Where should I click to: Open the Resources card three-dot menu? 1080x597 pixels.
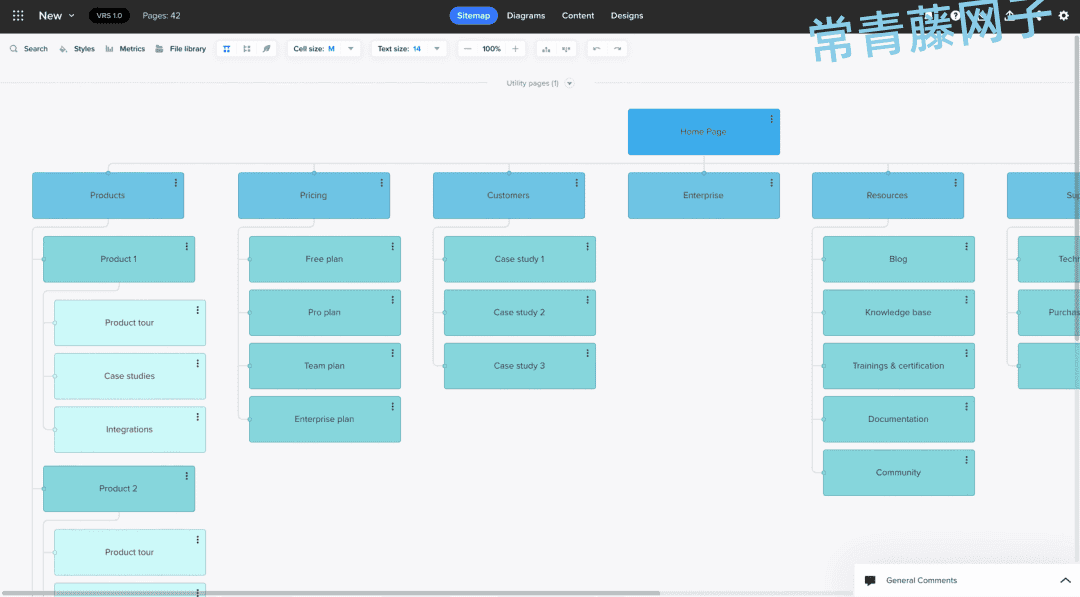pyautogui.click(x=955, y=183)
